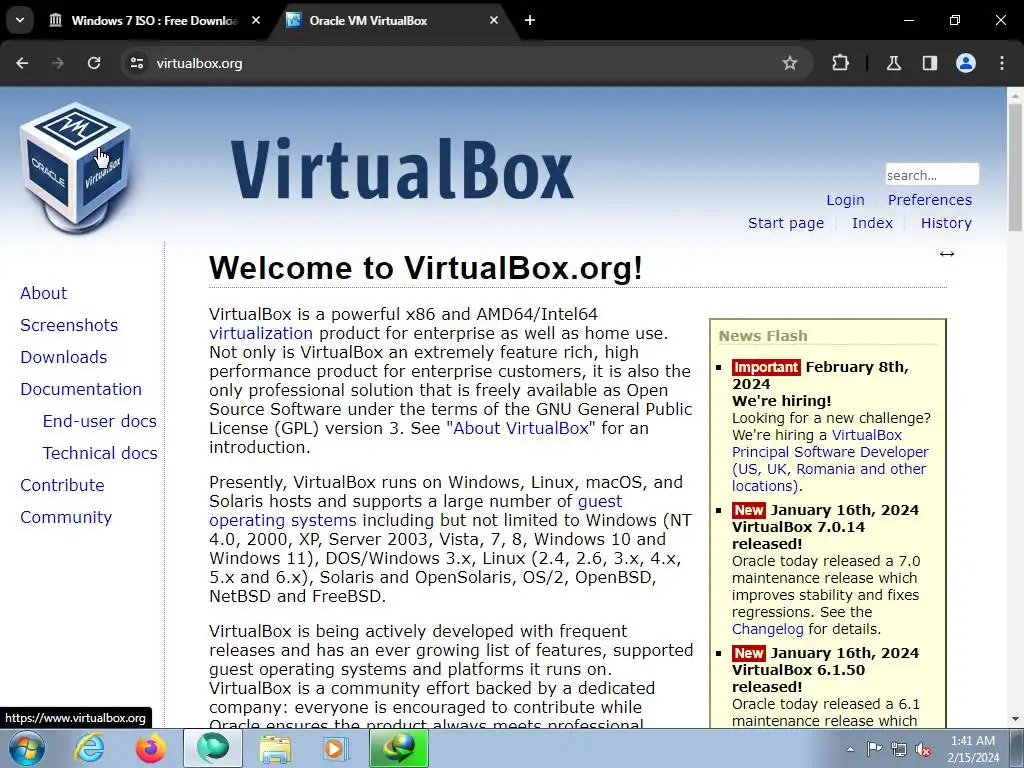This screenshot has width=1024, height=768.
Task: Open the Action Center flag icon
Action: [874, 749]
